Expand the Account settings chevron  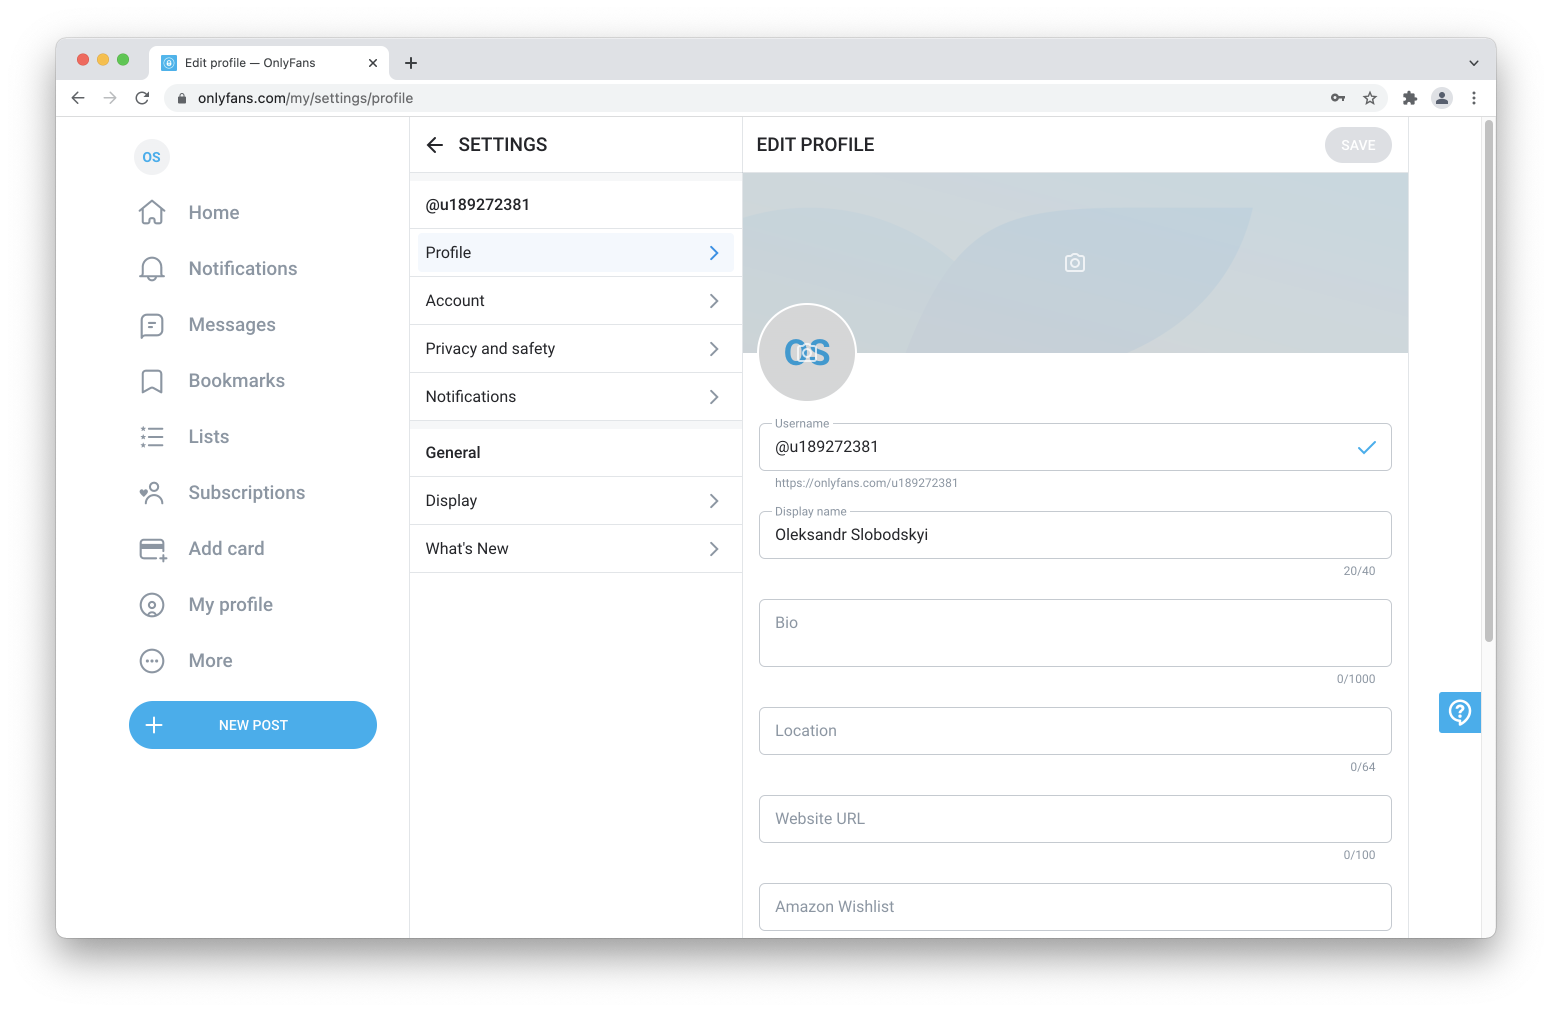tap(714, 301)
